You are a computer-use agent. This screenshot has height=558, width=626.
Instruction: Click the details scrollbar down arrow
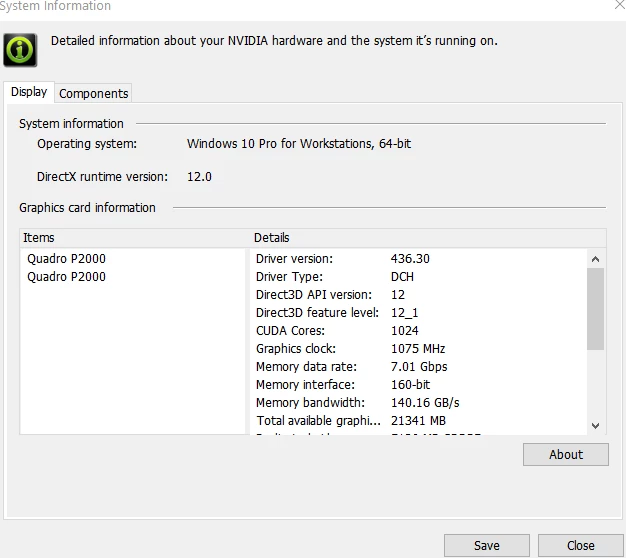point(595,425)
